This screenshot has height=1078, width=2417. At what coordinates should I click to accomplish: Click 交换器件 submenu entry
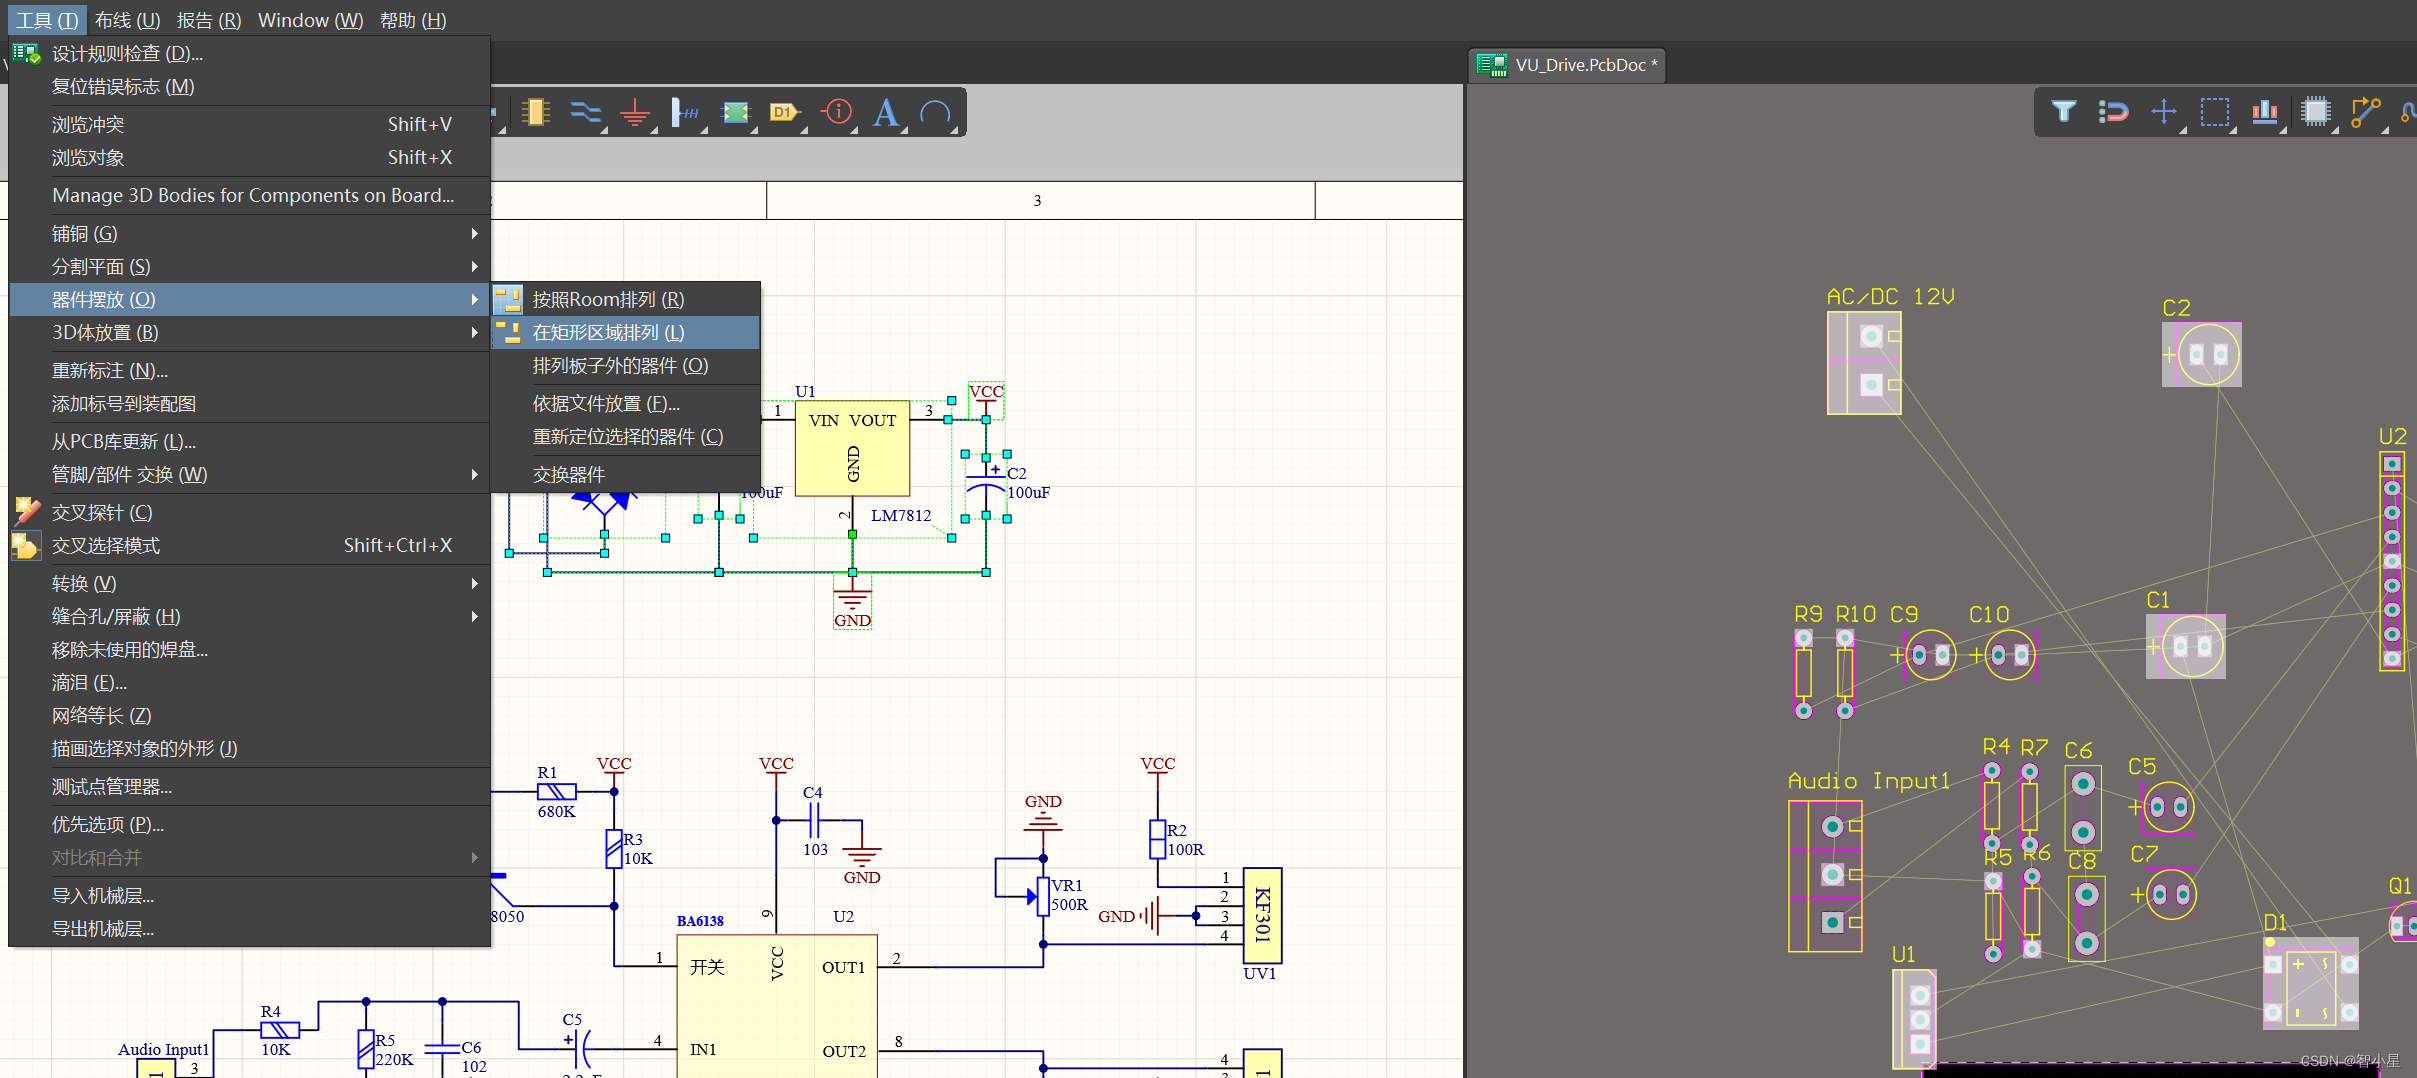point(626,474)
